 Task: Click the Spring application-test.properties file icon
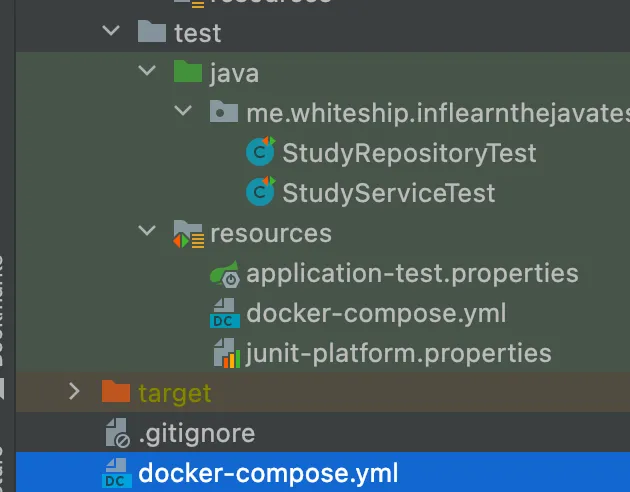point(224,273)
